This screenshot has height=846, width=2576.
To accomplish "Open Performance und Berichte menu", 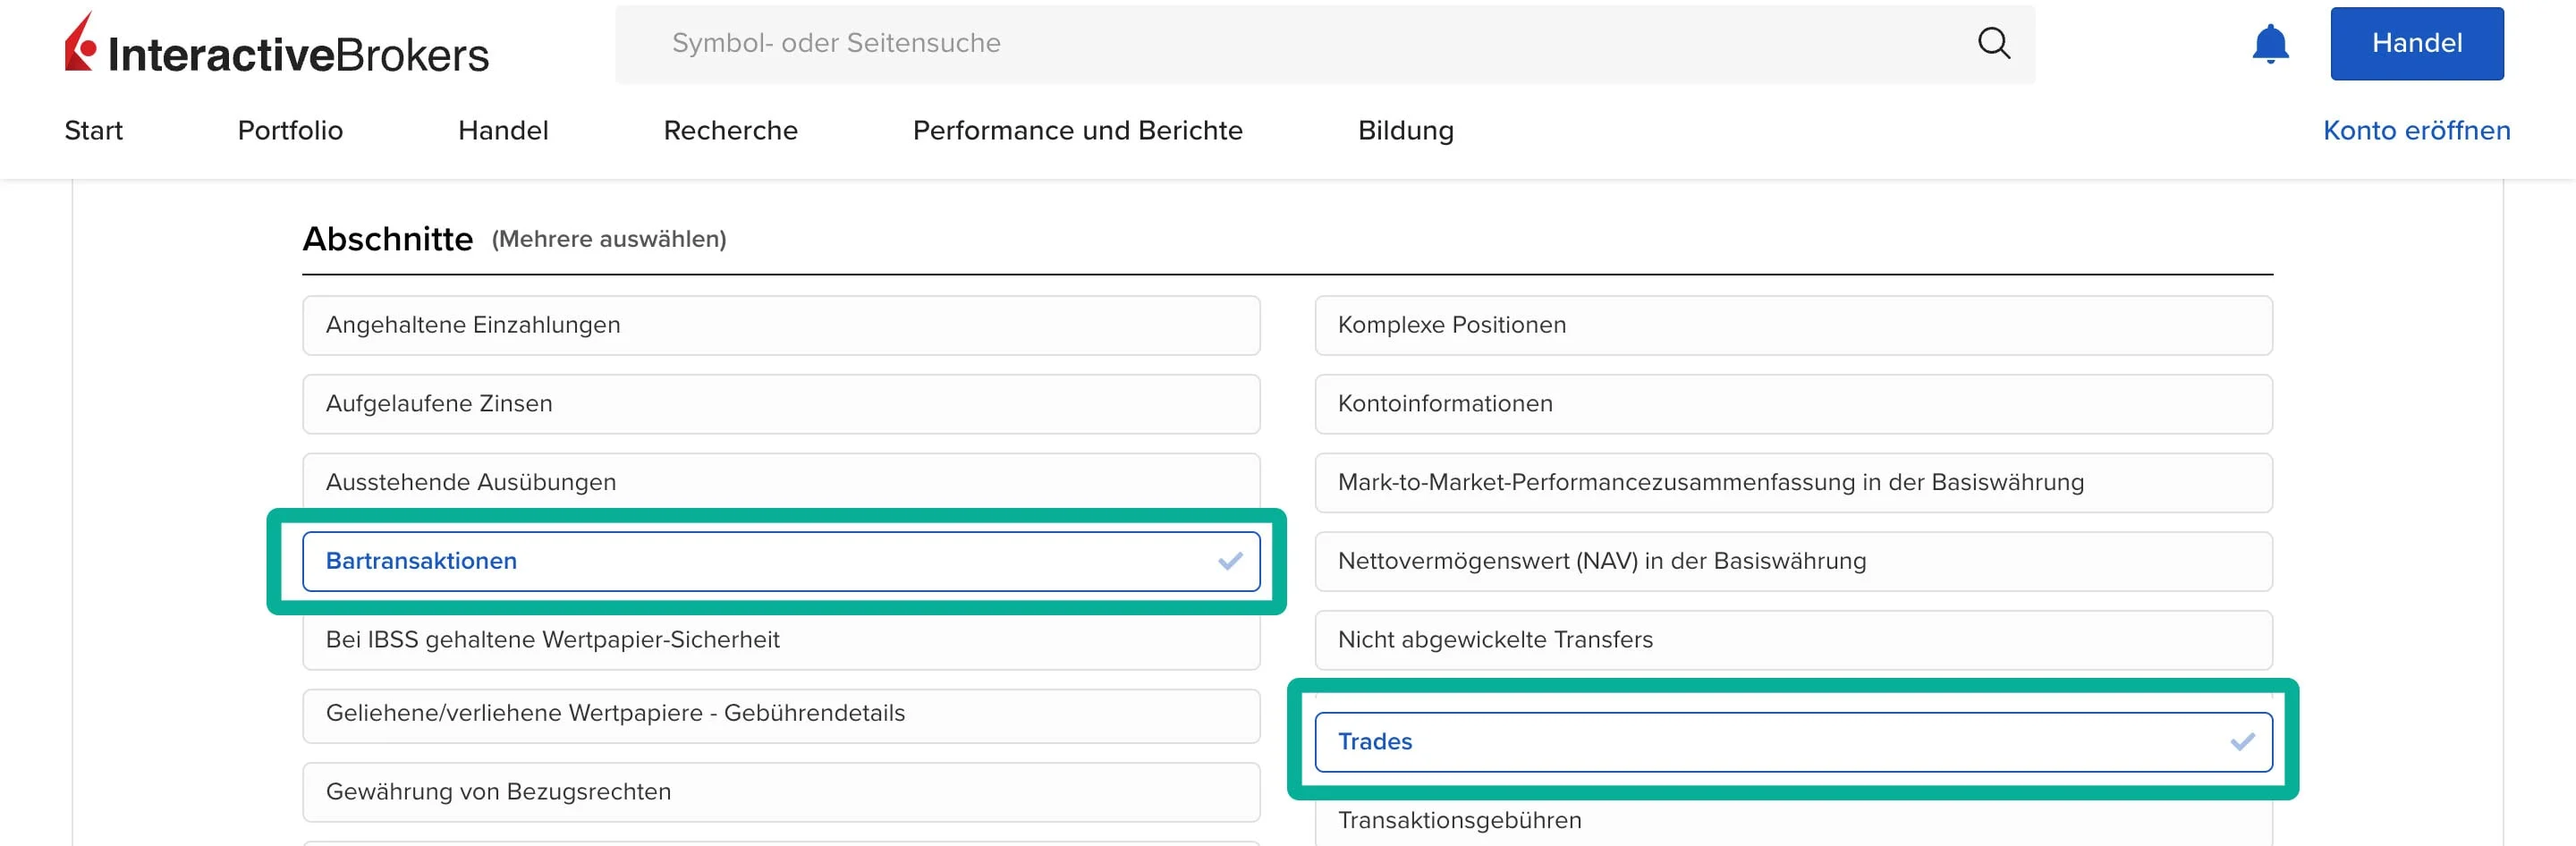I will tap(1077, 131).
